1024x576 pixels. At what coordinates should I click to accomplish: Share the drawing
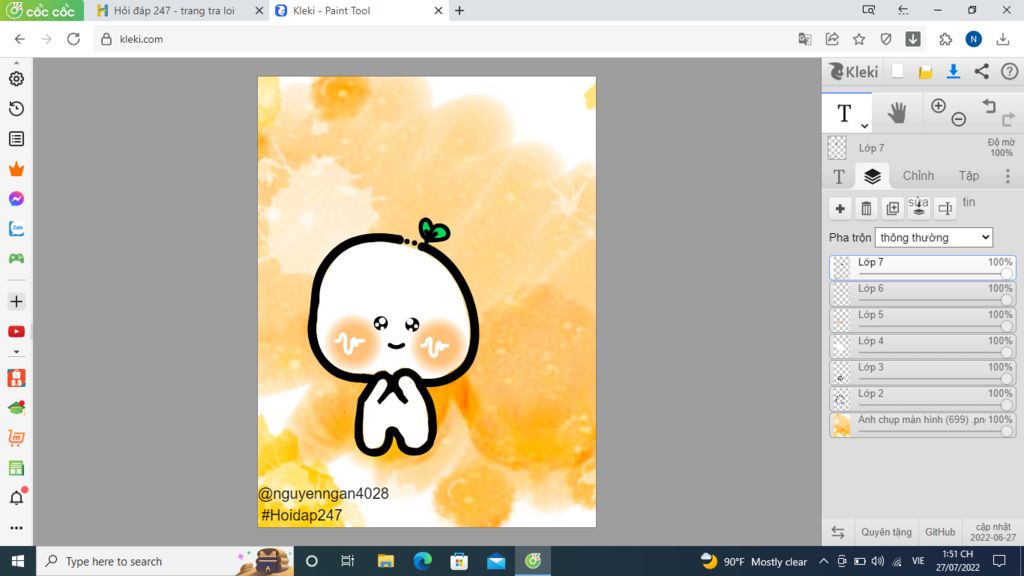pos(982,71)
